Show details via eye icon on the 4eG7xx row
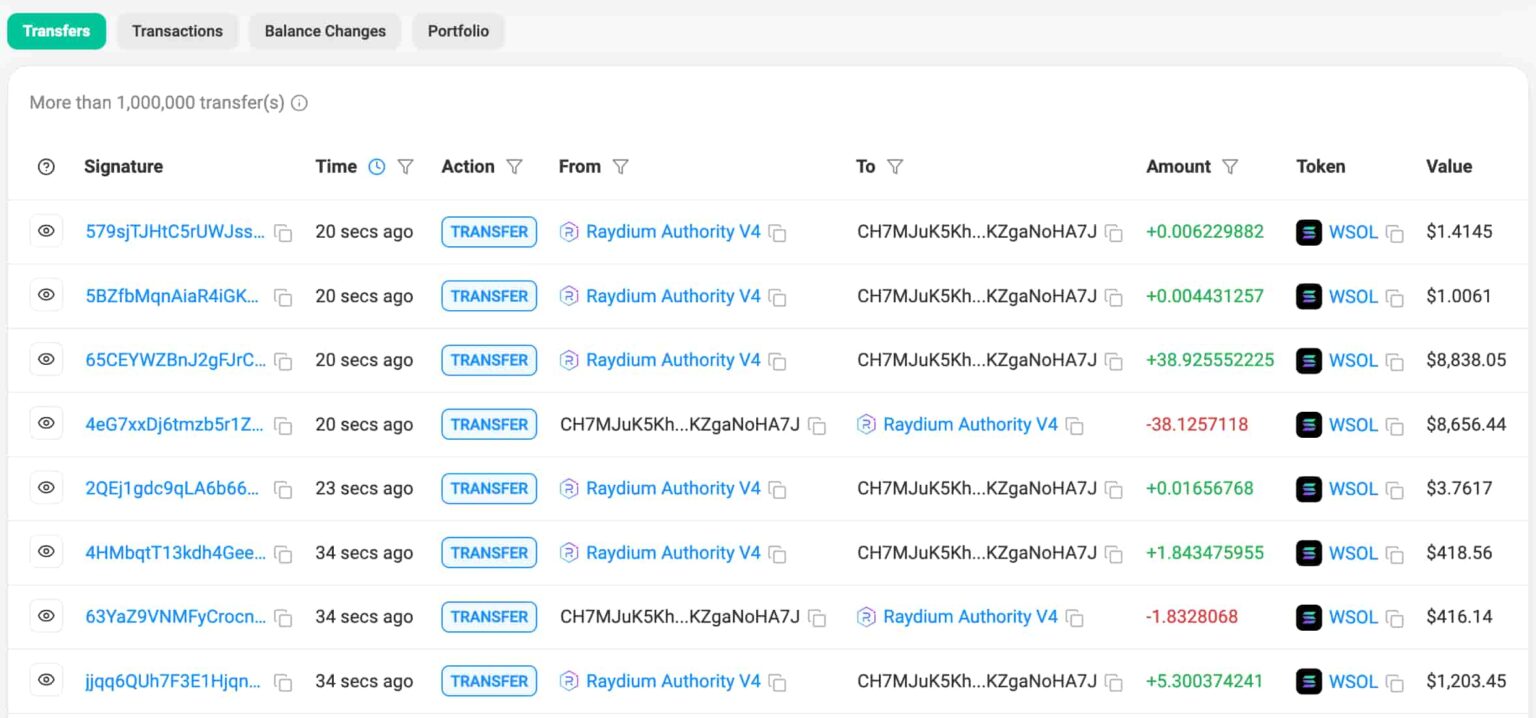 coord(46,424)
